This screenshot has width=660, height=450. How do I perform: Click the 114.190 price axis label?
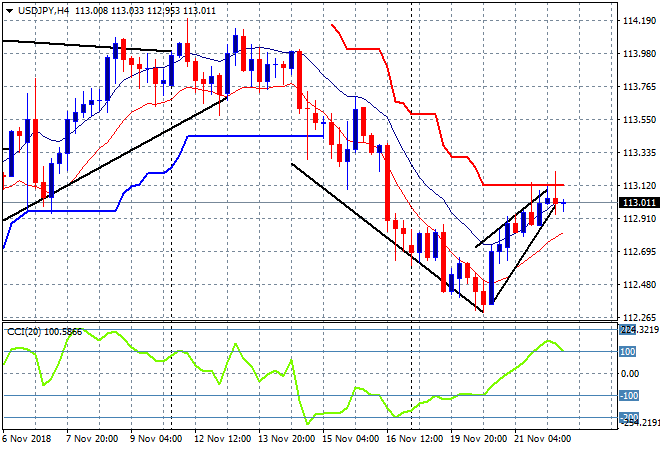click(x=639, y=21)
